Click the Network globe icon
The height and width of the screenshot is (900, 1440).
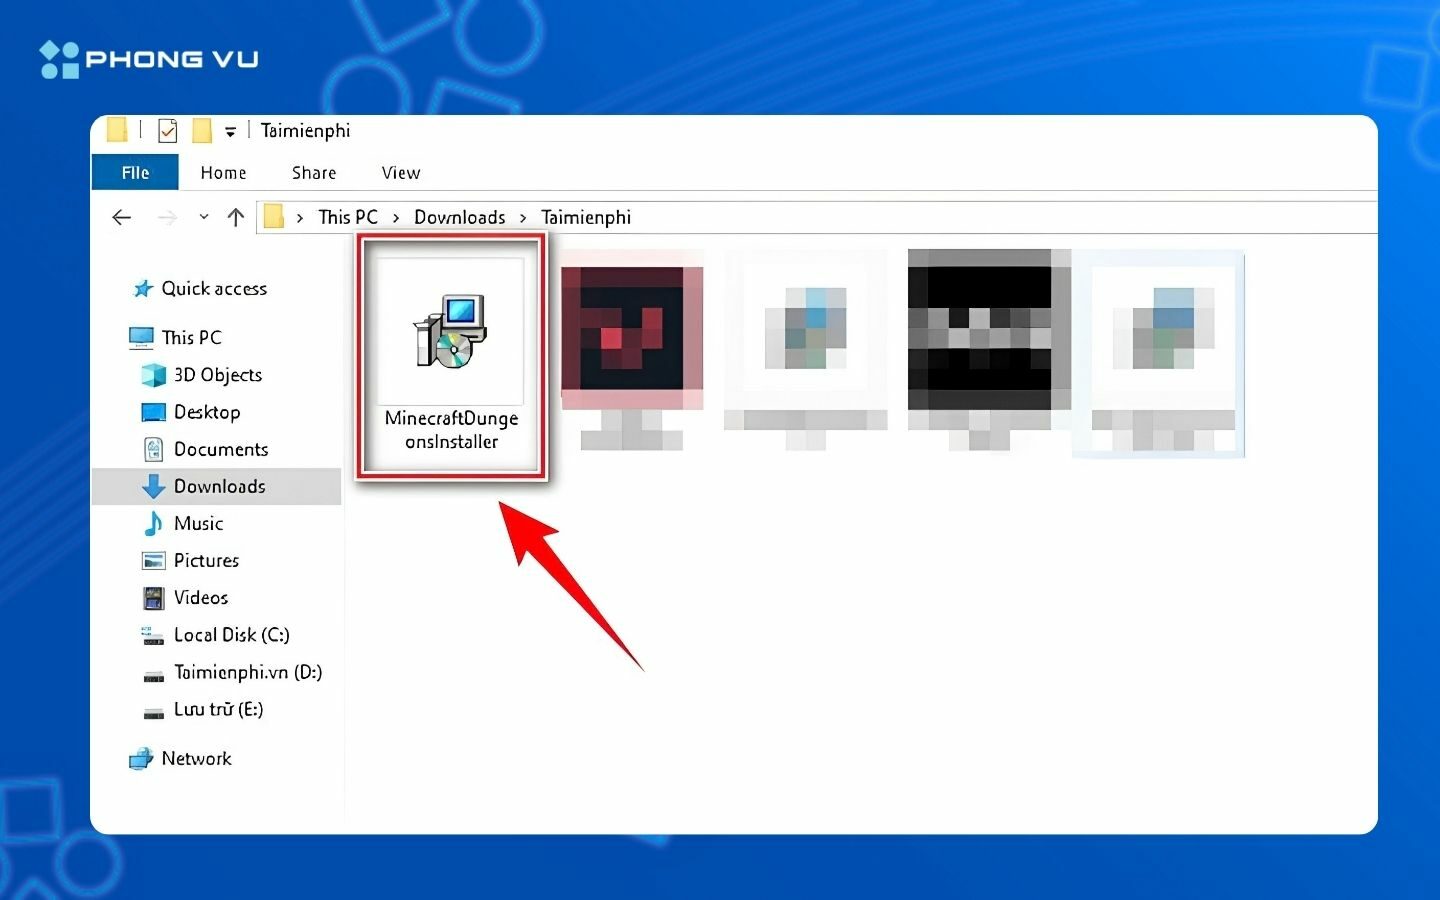(141, 759)
